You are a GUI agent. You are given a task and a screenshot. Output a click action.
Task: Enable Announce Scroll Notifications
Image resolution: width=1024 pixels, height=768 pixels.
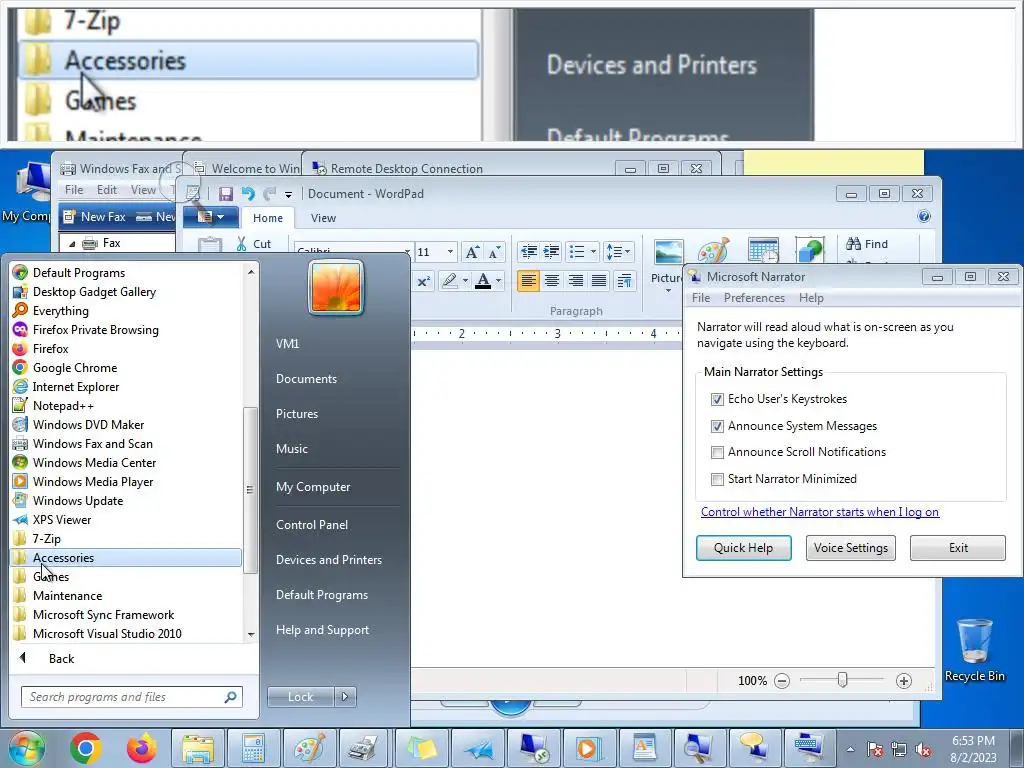point(717,452)
